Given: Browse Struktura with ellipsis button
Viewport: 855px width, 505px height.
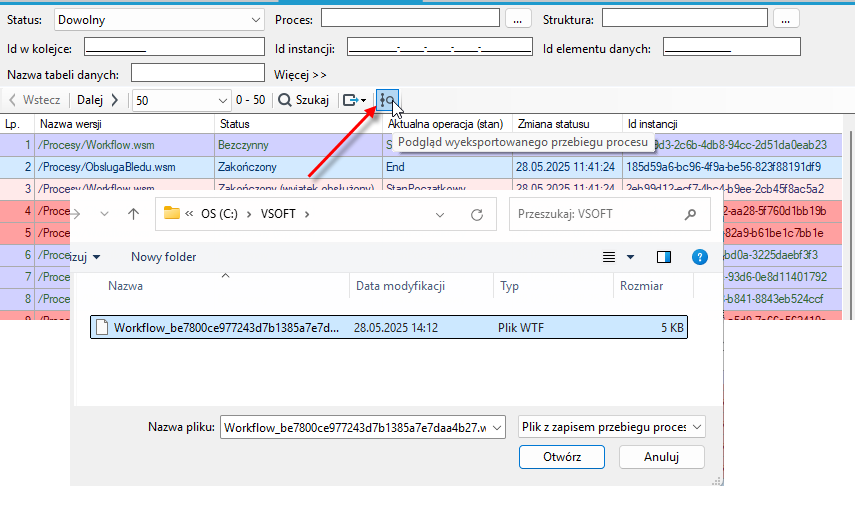Looking at the screenshot, I should 786,19.
